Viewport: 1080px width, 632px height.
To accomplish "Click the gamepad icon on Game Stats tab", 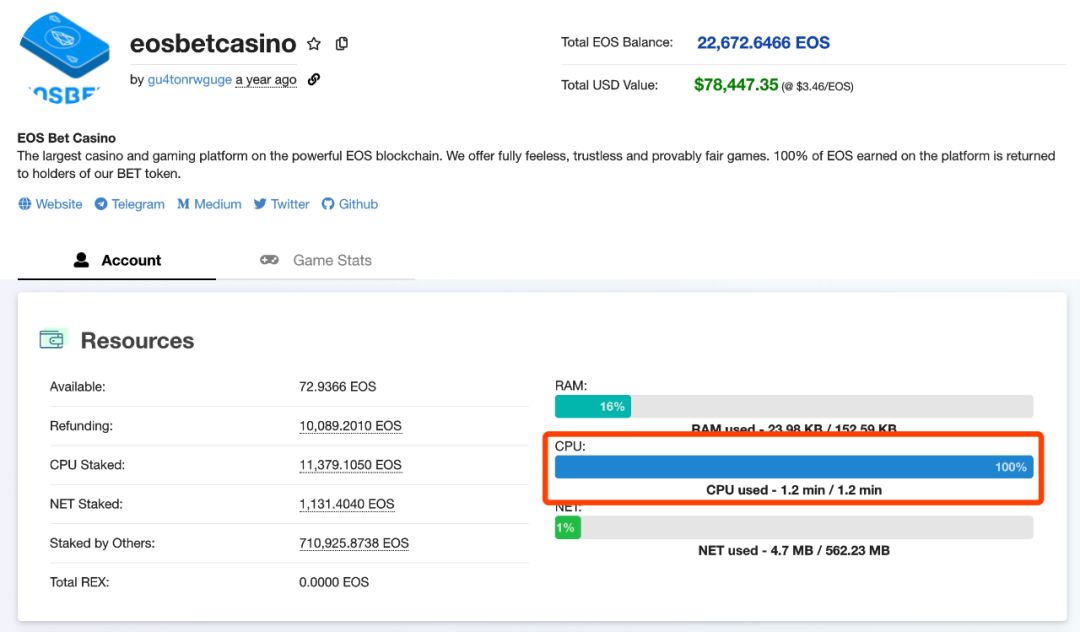I will tap(269, 260).
